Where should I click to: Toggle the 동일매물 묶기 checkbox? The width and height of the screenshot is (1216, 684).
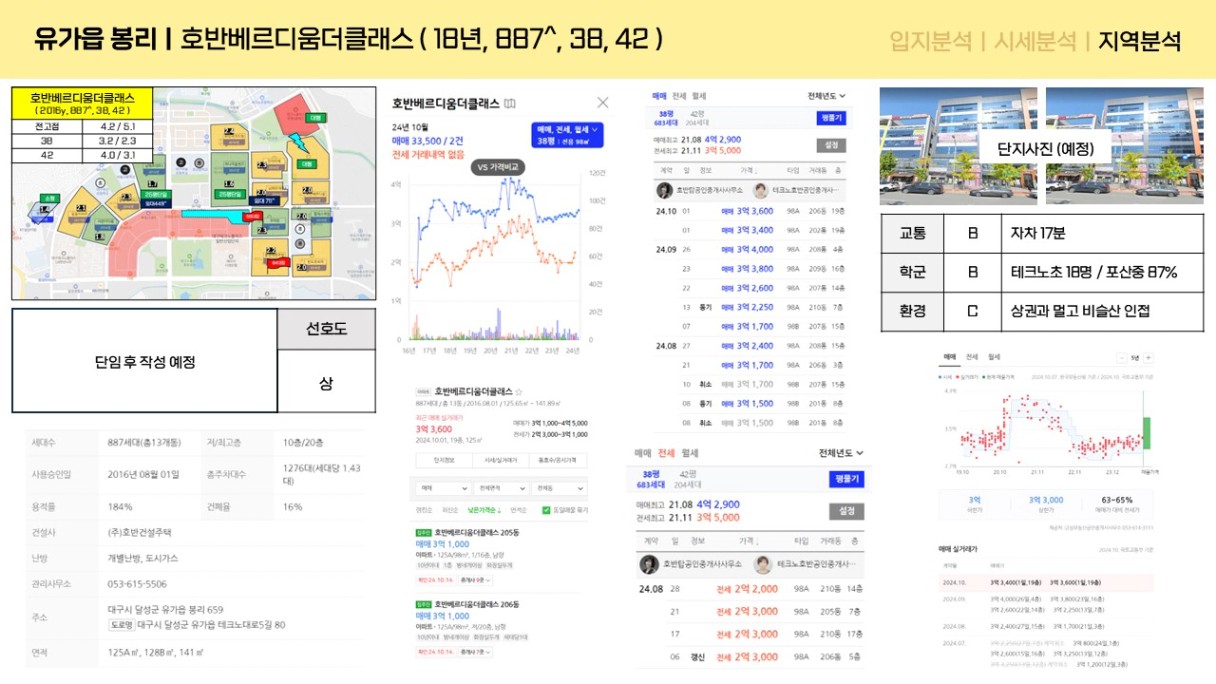(x=545, y=510)
